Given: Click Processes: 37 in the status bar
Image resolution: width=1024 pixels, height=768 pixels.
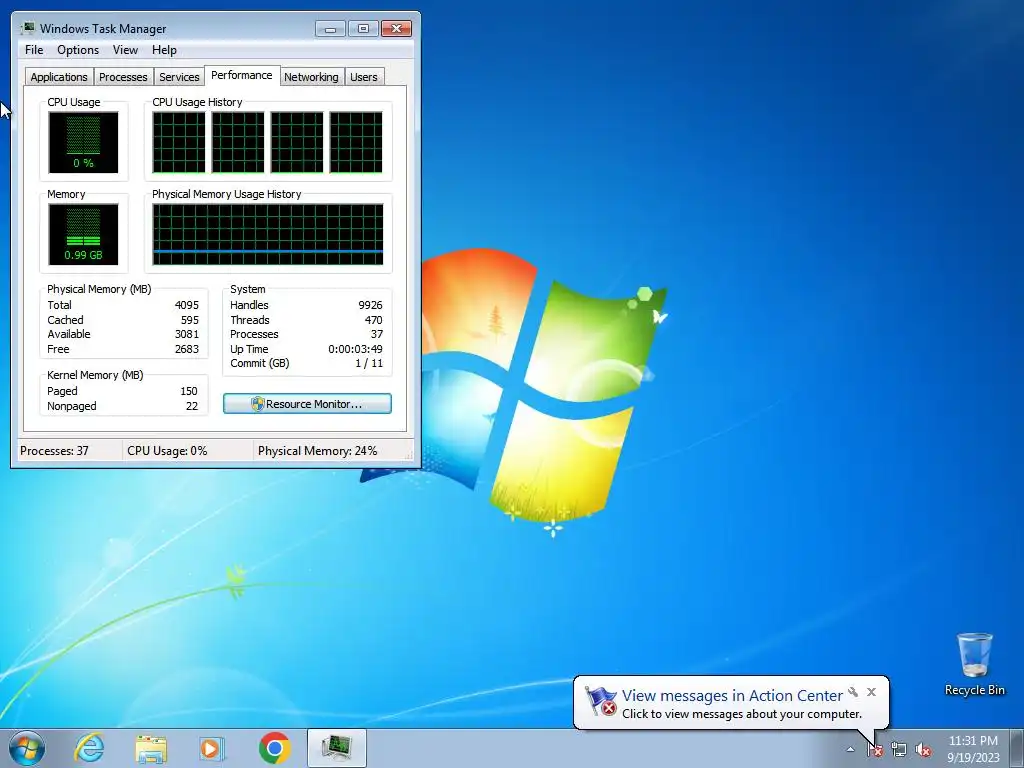Looking at the screenshot, I should (54, 451).
